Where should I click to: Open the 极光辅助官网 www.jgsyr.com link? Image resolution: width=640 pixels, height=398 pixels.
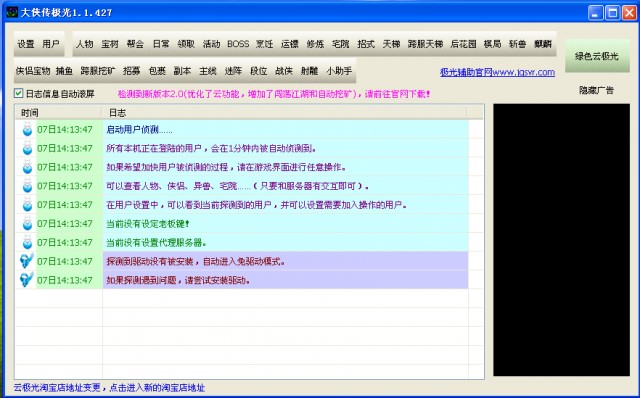coord(497,72)
